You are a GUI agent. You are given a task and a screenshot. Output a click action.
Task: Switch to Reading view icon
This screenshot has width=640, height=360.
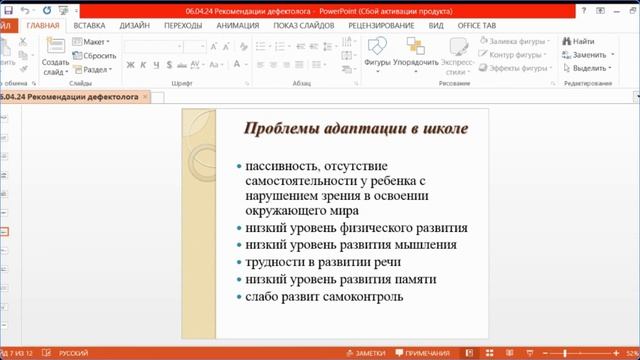click(509, 353)
